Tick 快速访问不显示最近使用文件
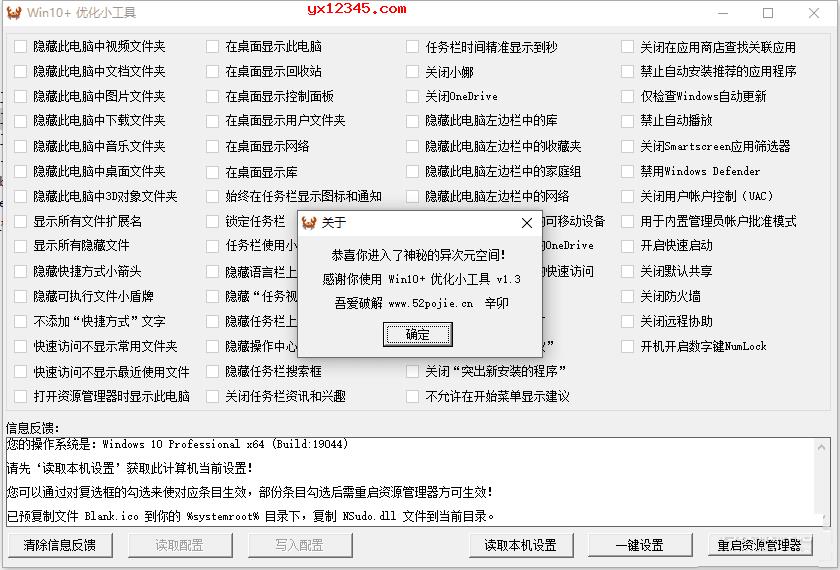The width and height of the screenshot is (840, 570). point(20,372)
